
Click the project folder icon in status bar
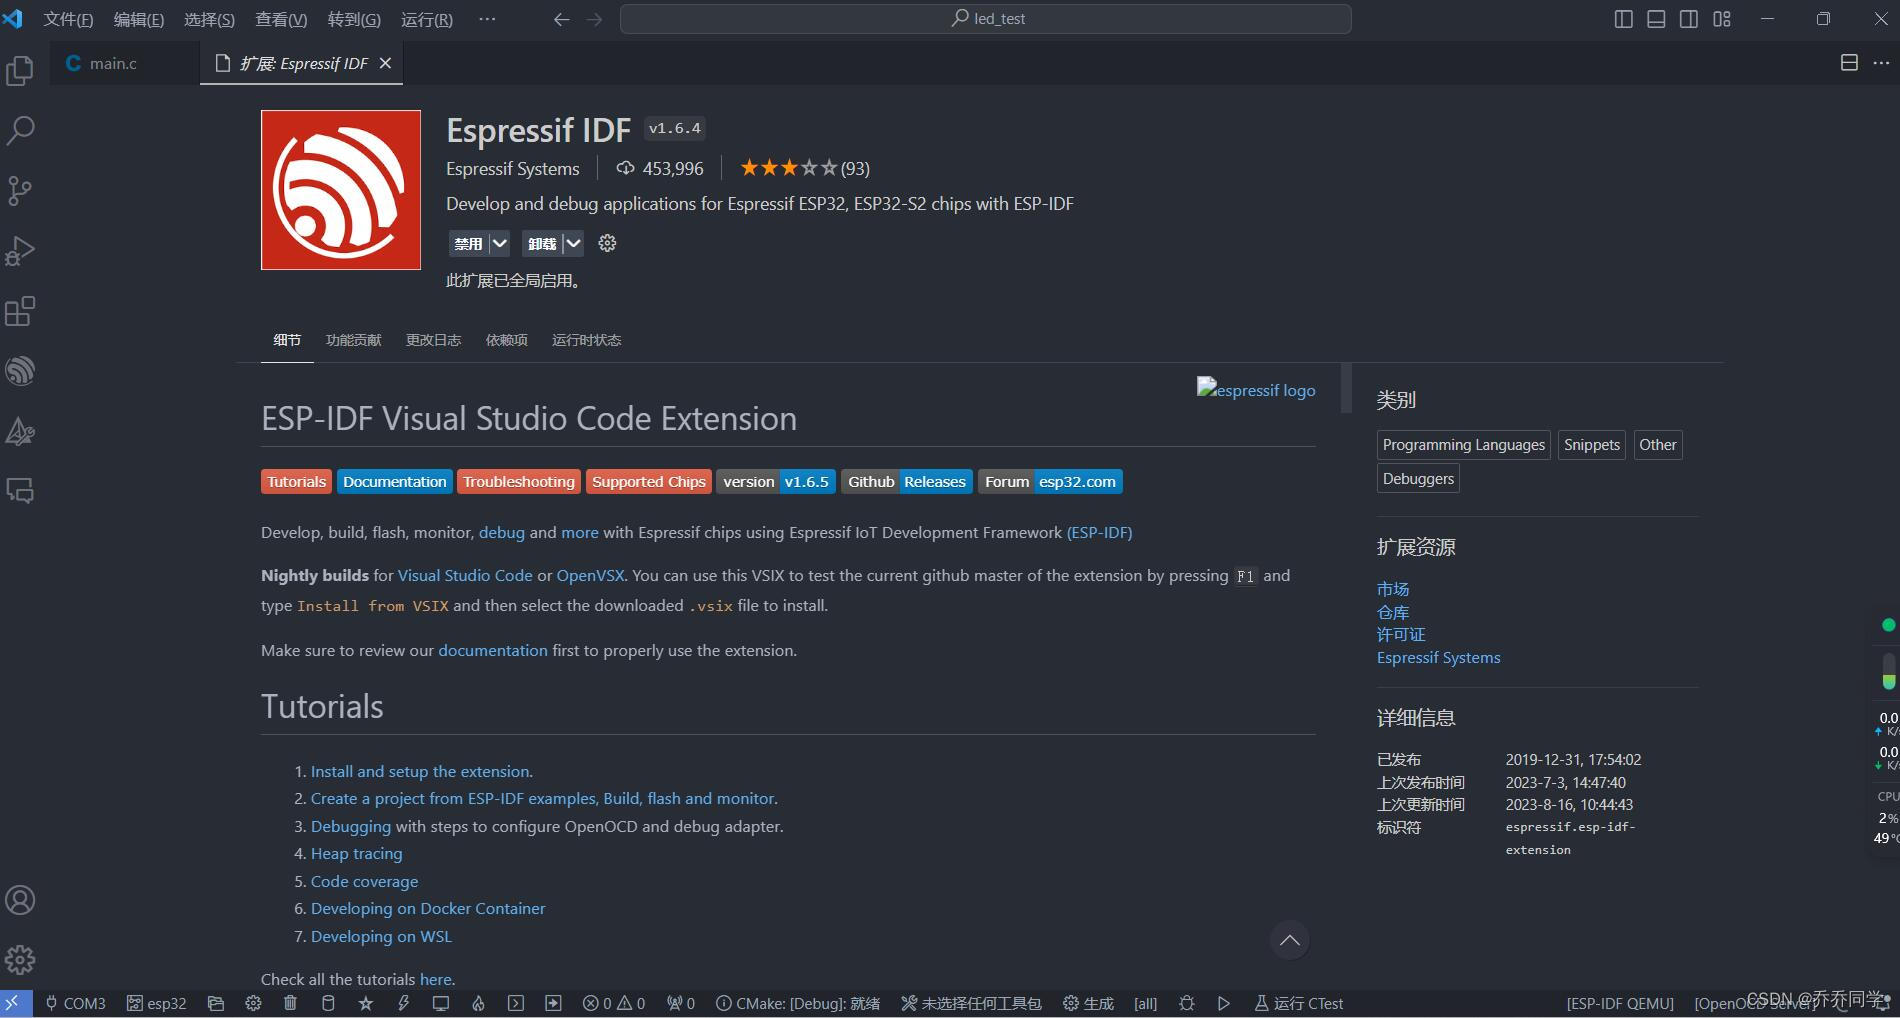(x=216, y=1003)
